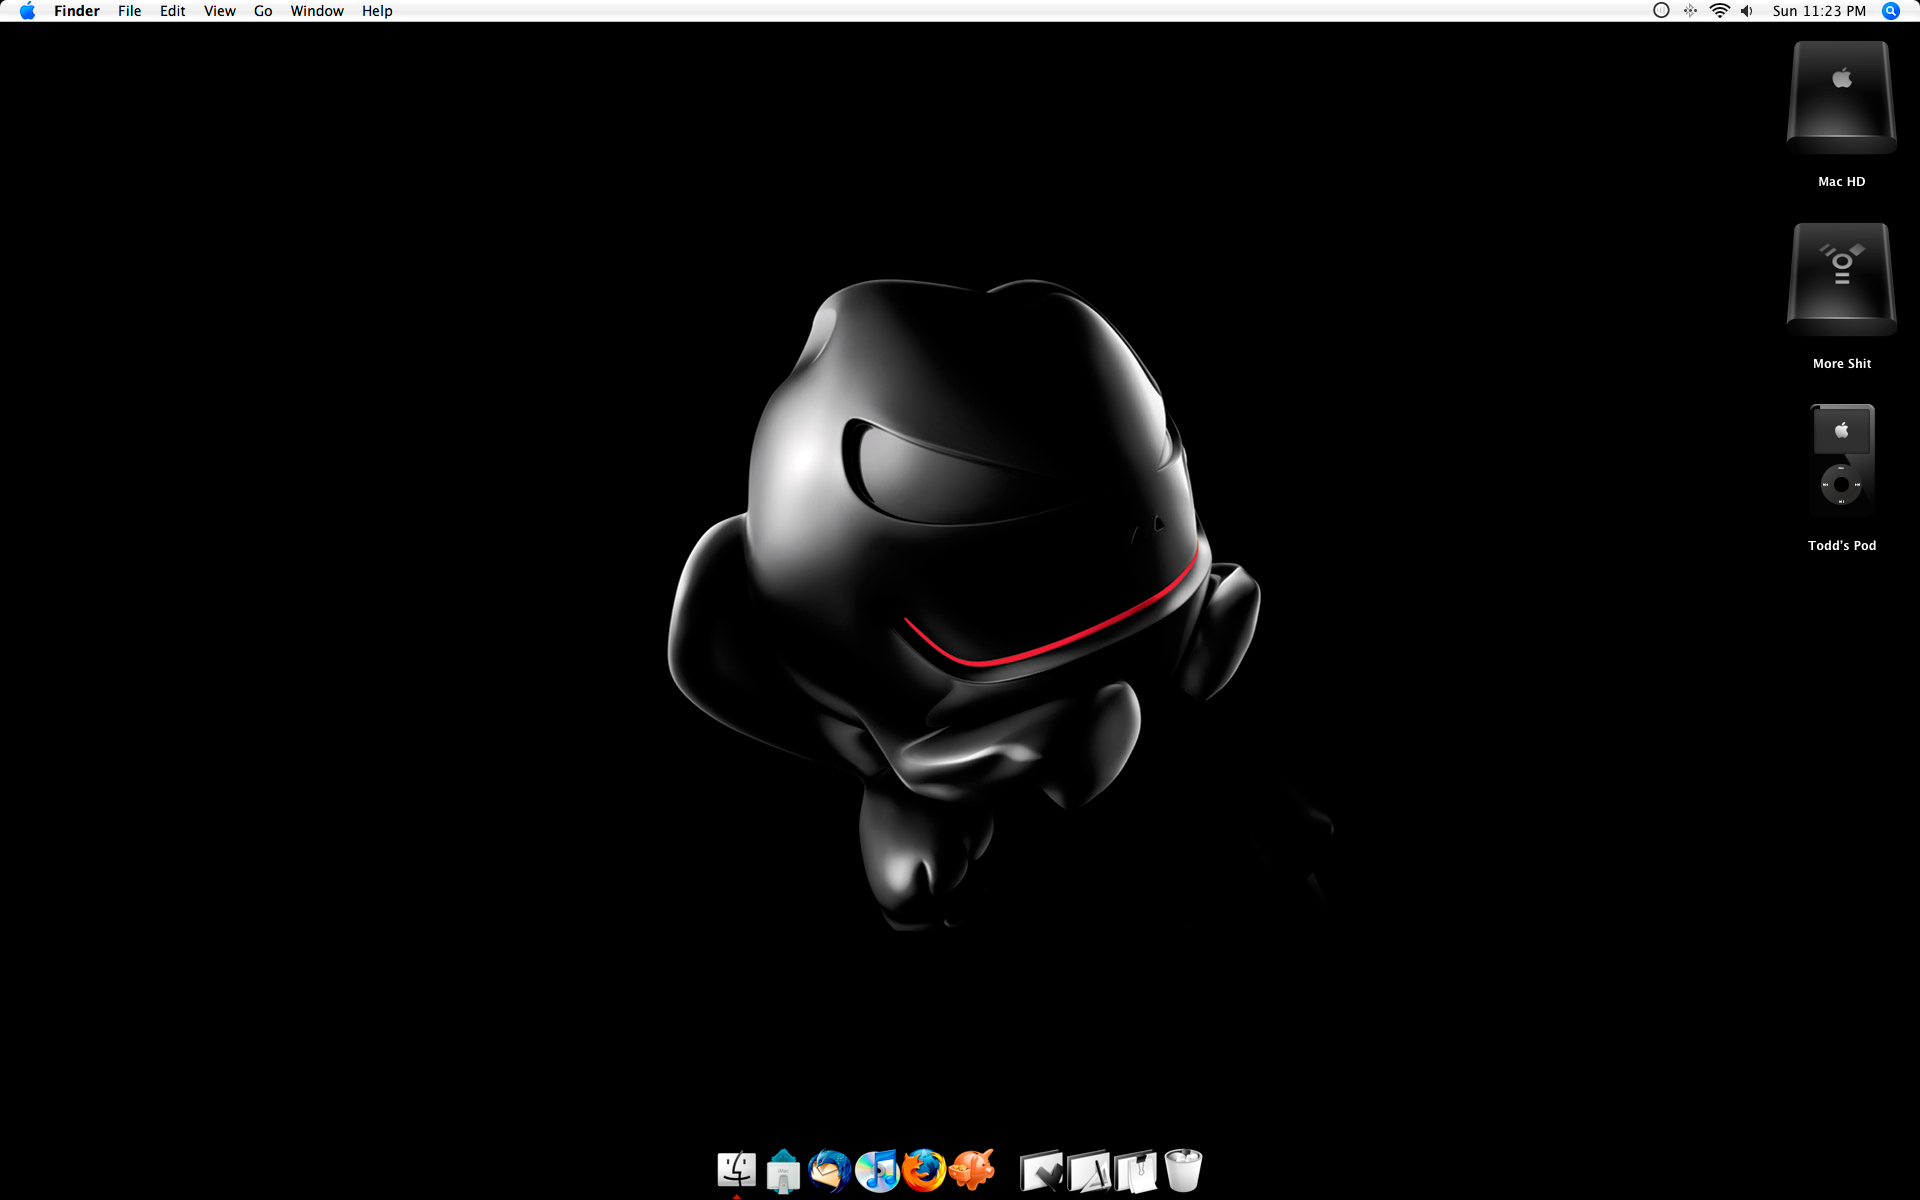Open the AirPort Wi-Fi menu
This screenshot has height=1200, width=1920.
[1720, 11]
